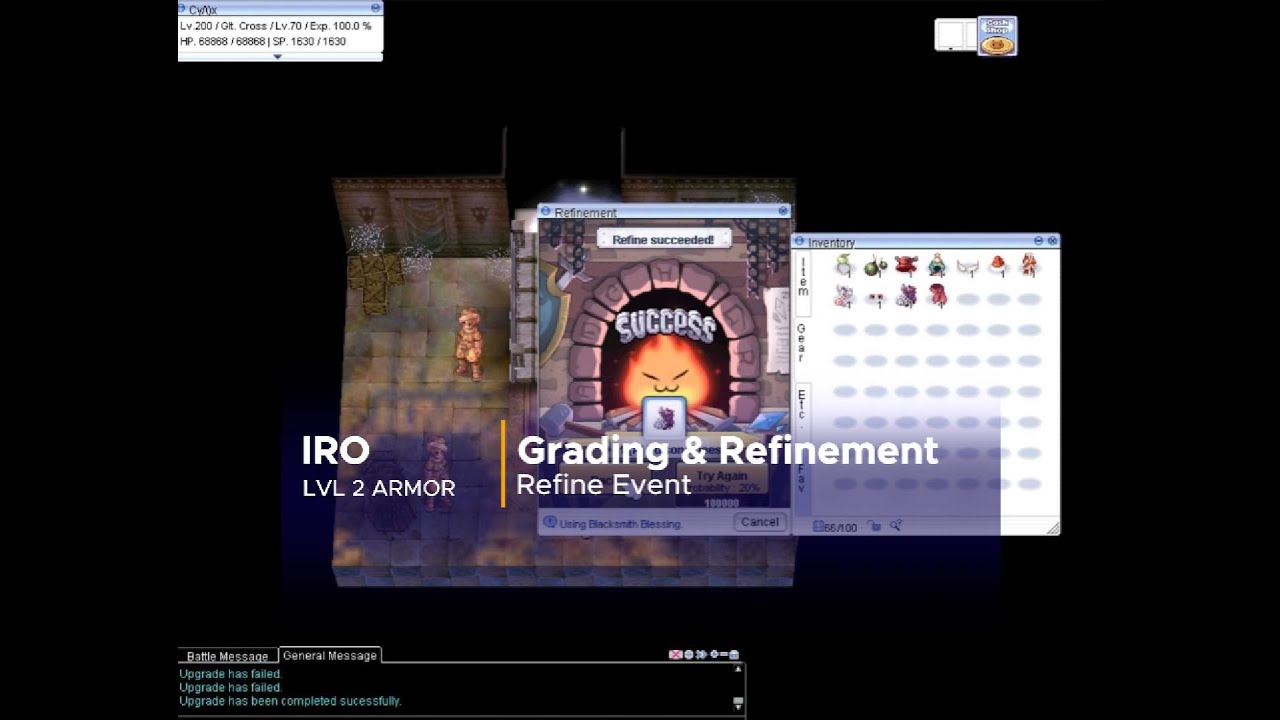Click the 'Refine succeeded!' banner
Image resolution: width=1280 pixels, height=720 pixels.
[664, 240]
